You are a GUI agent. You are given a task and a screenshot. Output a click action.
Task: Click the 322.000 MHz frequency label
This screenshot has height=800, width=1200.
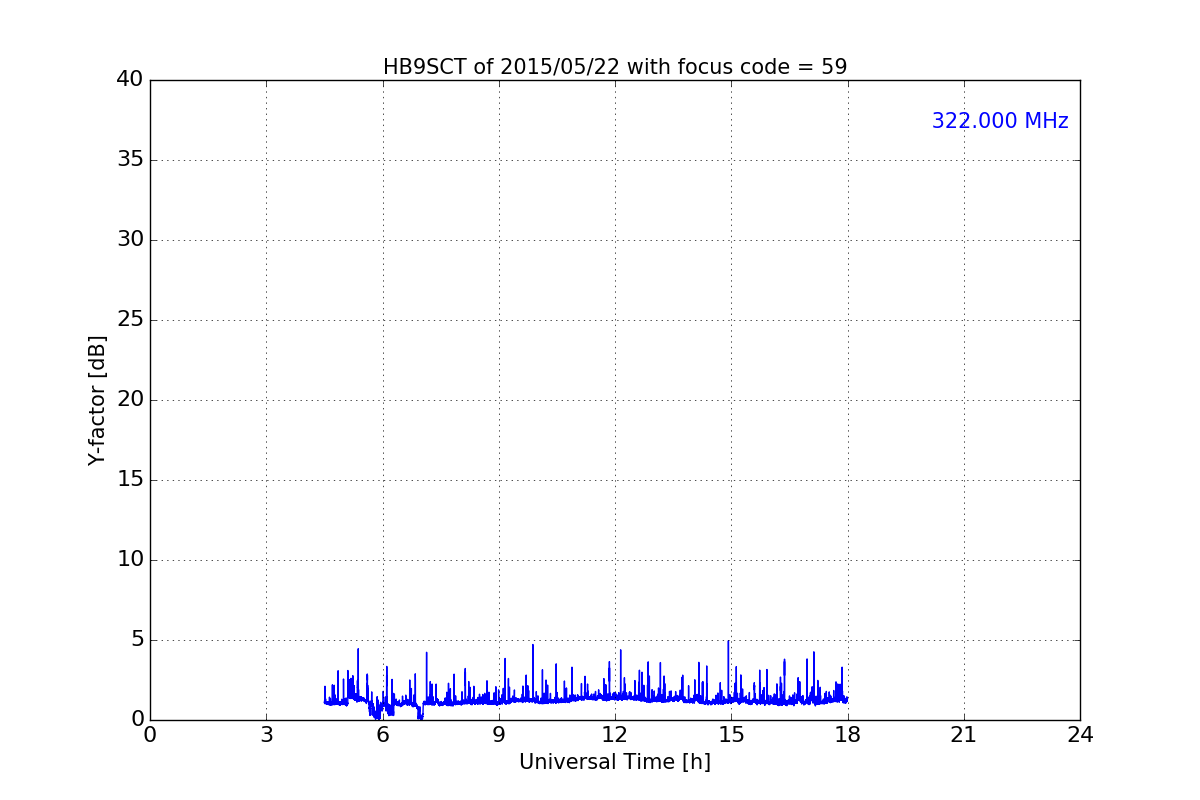pos(1000,121)
